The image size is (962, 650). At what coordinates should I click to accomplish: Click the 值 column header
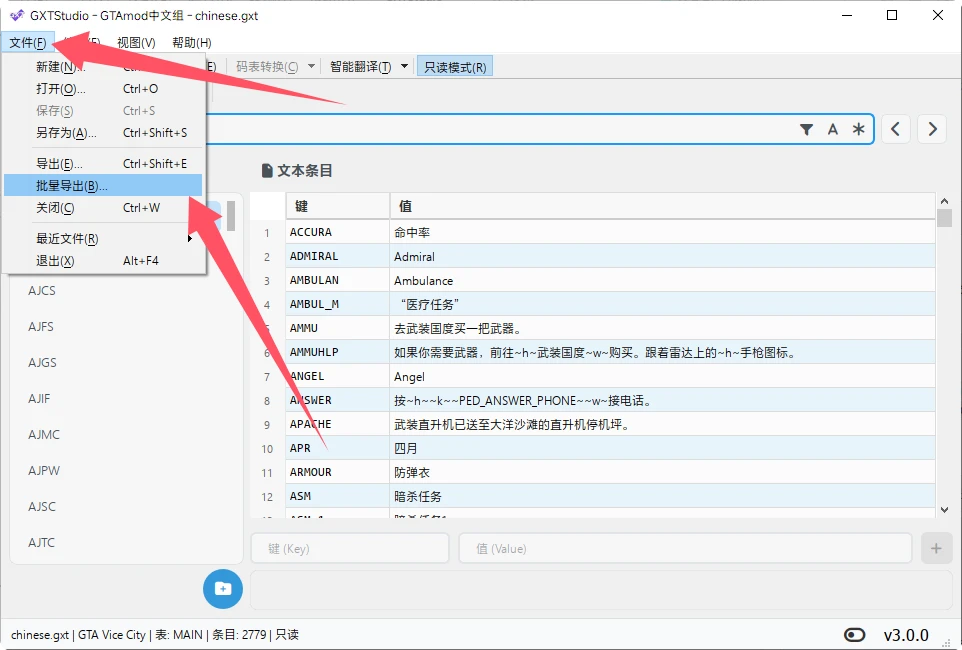663,206
